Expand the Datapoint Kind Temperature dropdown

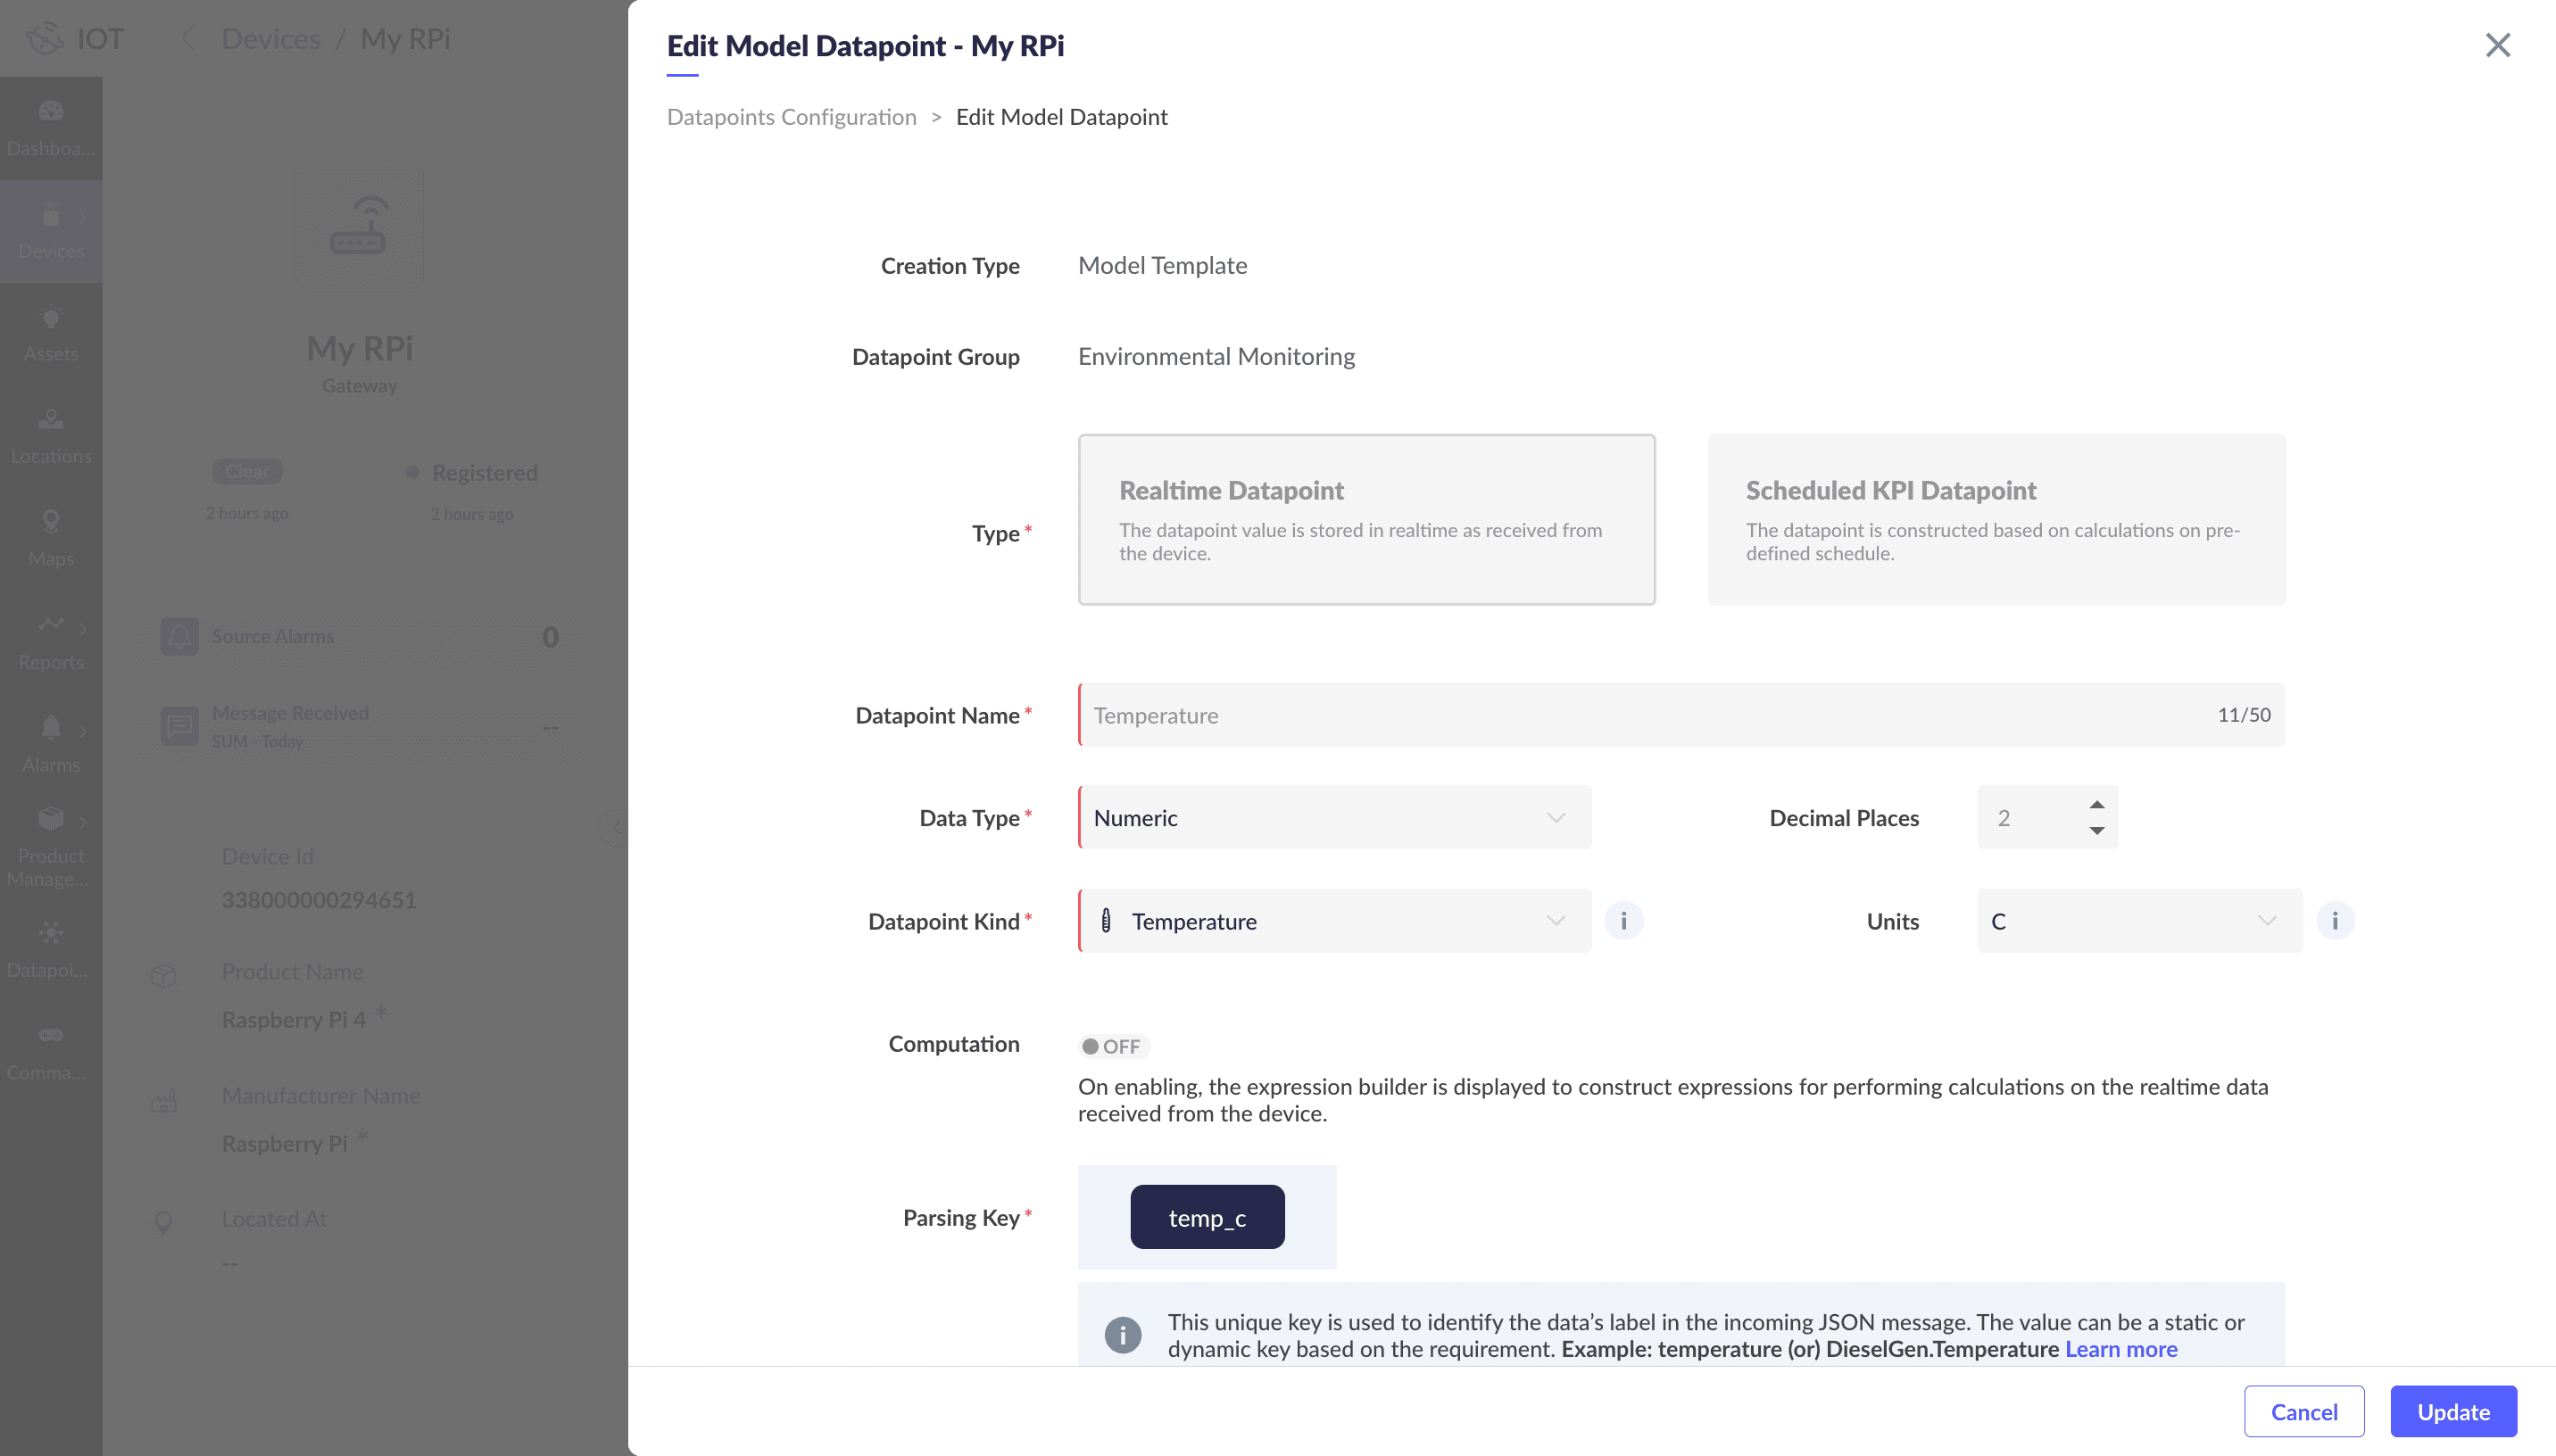[1334, 921]
